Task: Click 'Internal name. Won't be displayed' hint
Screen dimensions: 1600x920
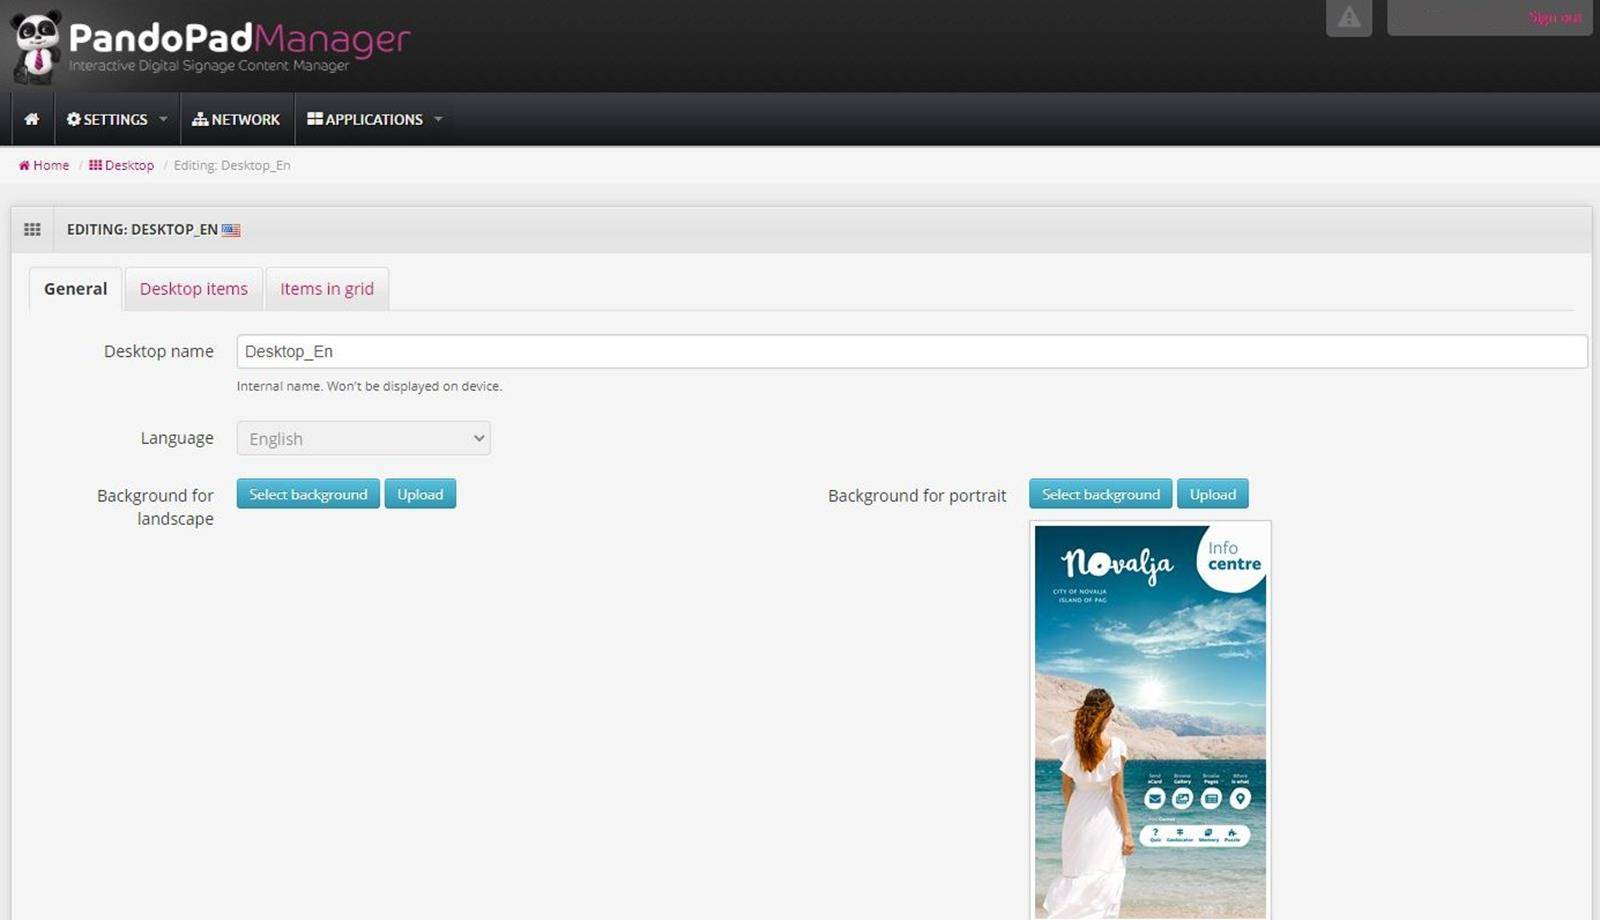Action: coord(369,386)
